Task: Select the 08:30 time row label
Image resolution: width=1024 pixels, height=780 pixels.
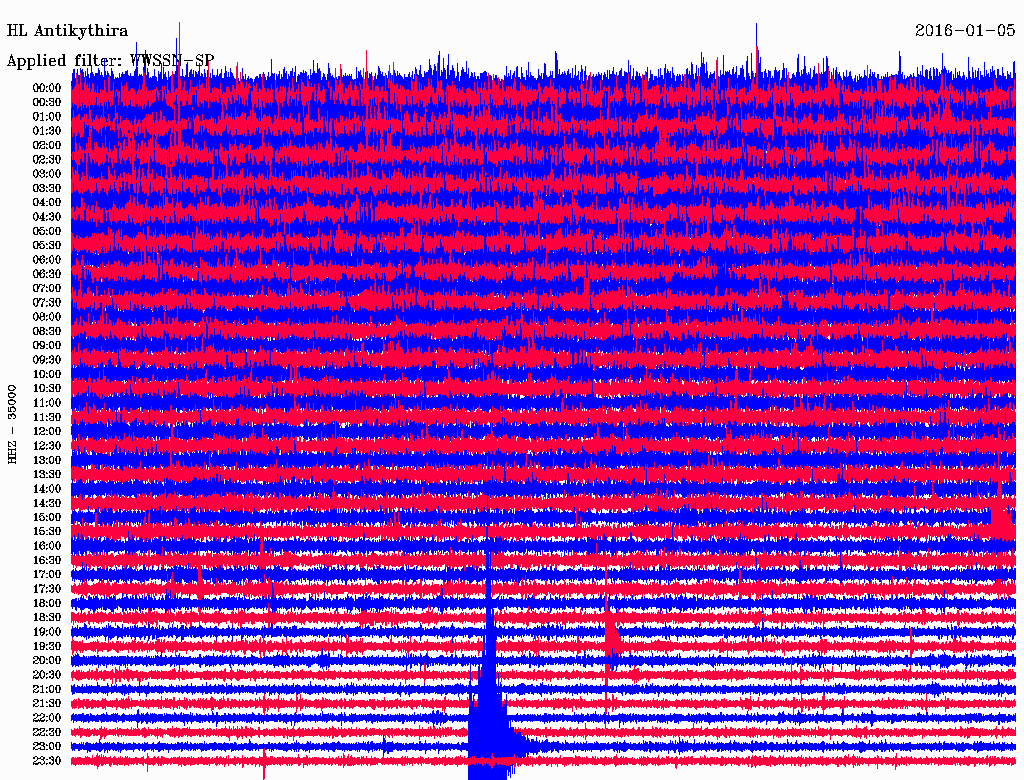Action: click(47, 331)
